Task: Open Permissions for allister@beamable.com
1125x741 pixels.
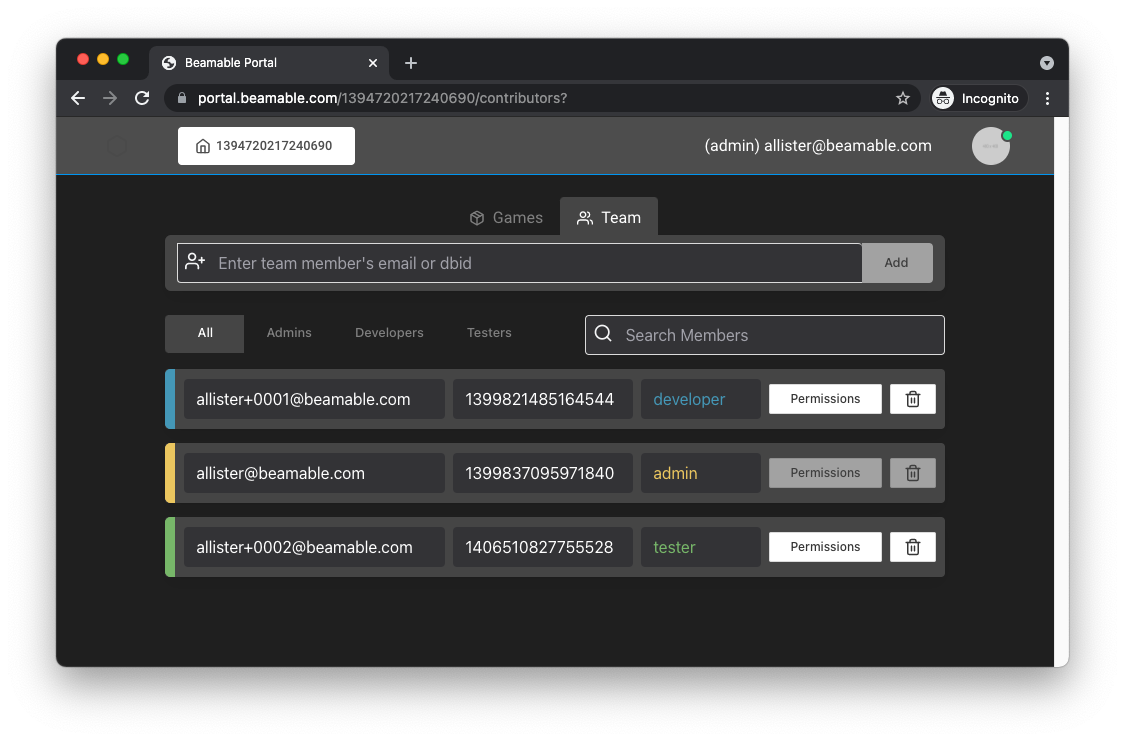Action: click(x=825, y=473)
